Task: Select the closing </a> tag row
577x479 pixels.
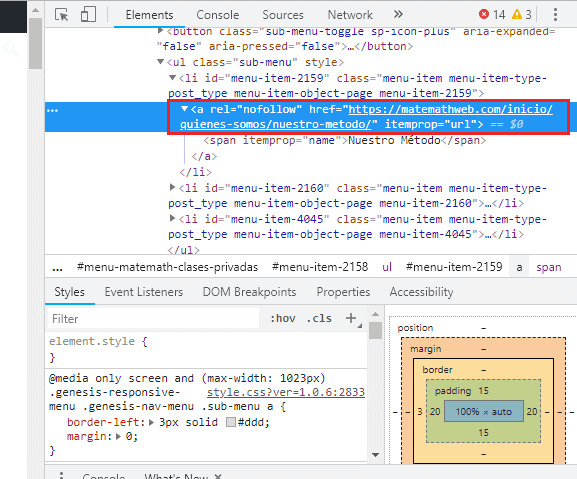Action: tap(204, 156)
